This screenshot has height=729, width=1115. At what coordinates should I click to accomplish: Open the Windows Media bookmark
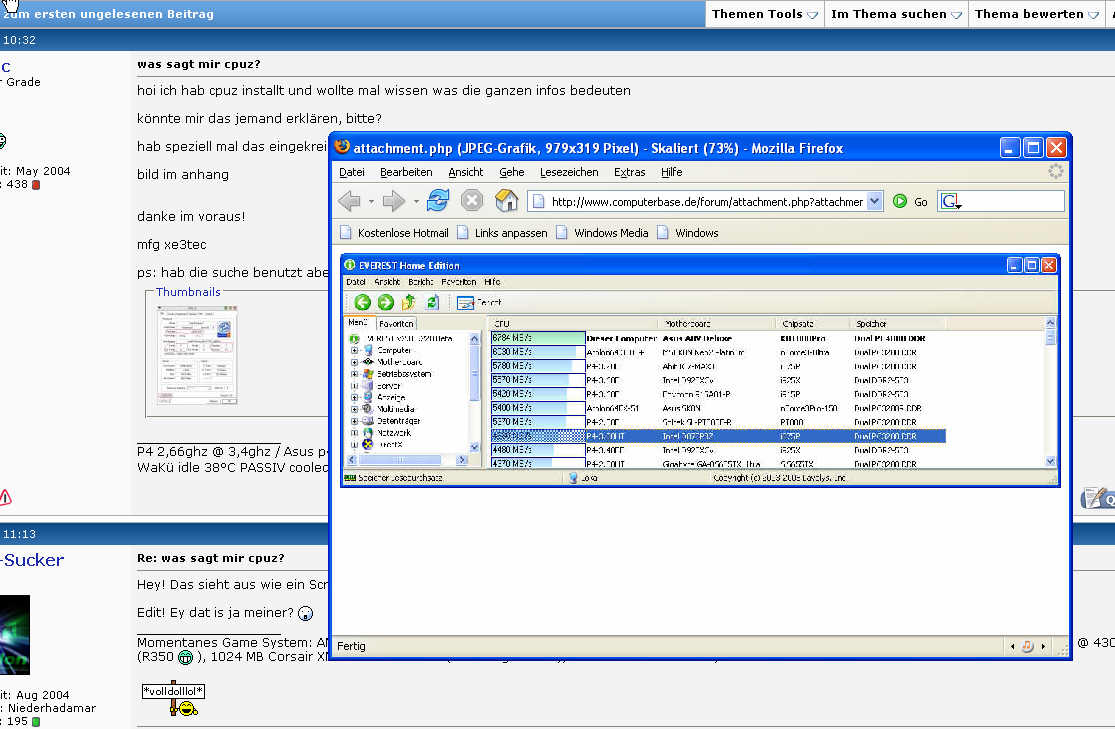pos(602,233)
